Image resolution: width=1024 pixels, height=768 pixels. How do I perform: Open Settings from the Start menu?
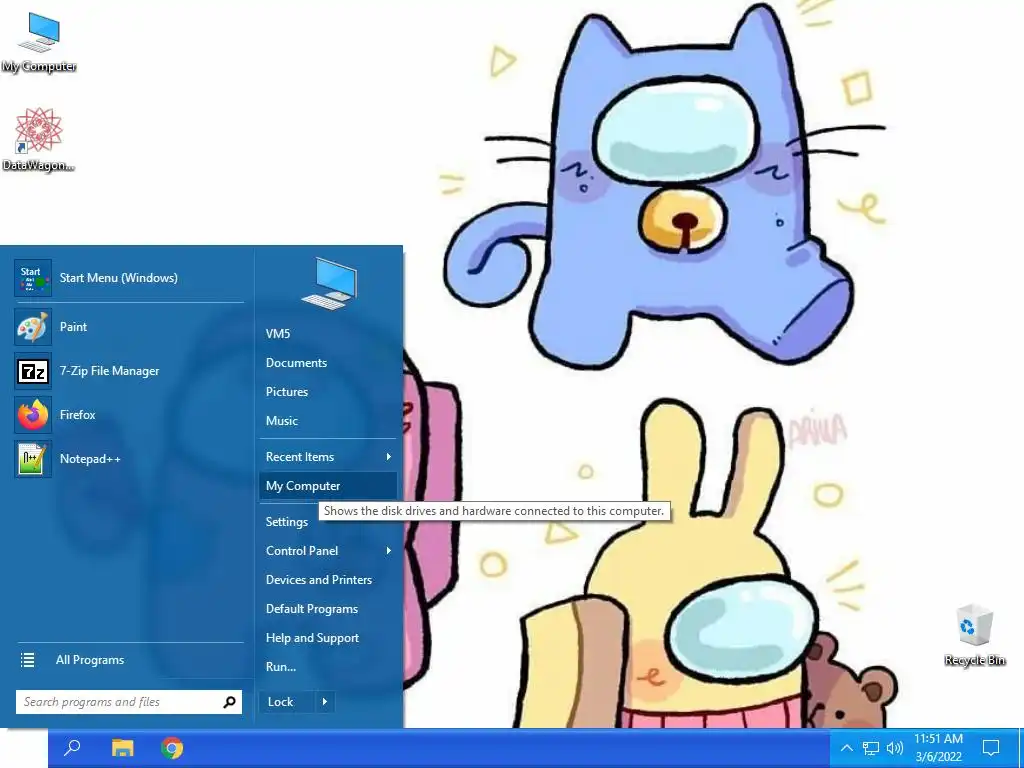click(287, 521)
